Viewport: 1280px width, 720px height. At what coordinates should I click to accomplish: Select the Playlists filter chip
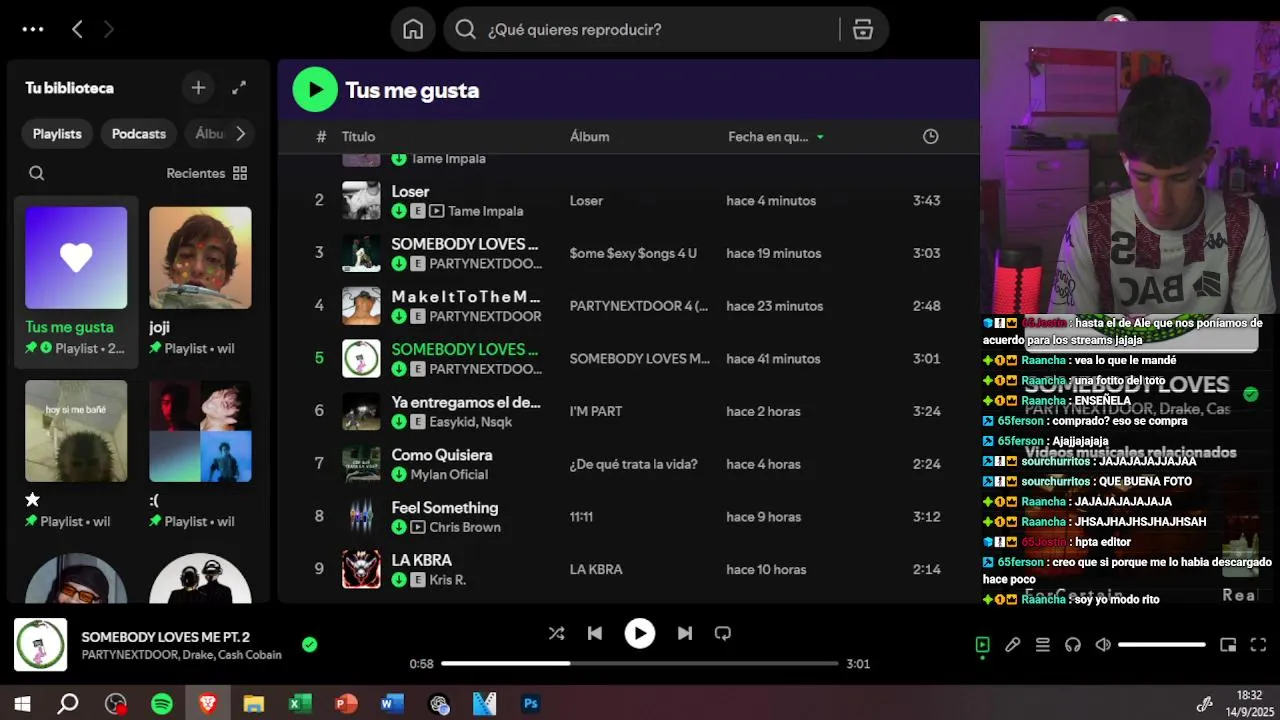(x=57, y=134)
